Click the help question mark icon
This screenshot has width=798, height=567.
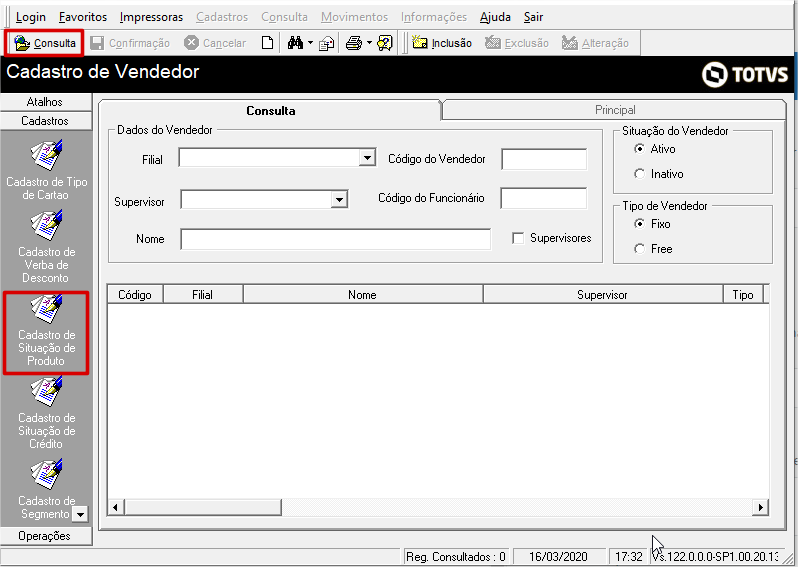[x=385, y=43]
